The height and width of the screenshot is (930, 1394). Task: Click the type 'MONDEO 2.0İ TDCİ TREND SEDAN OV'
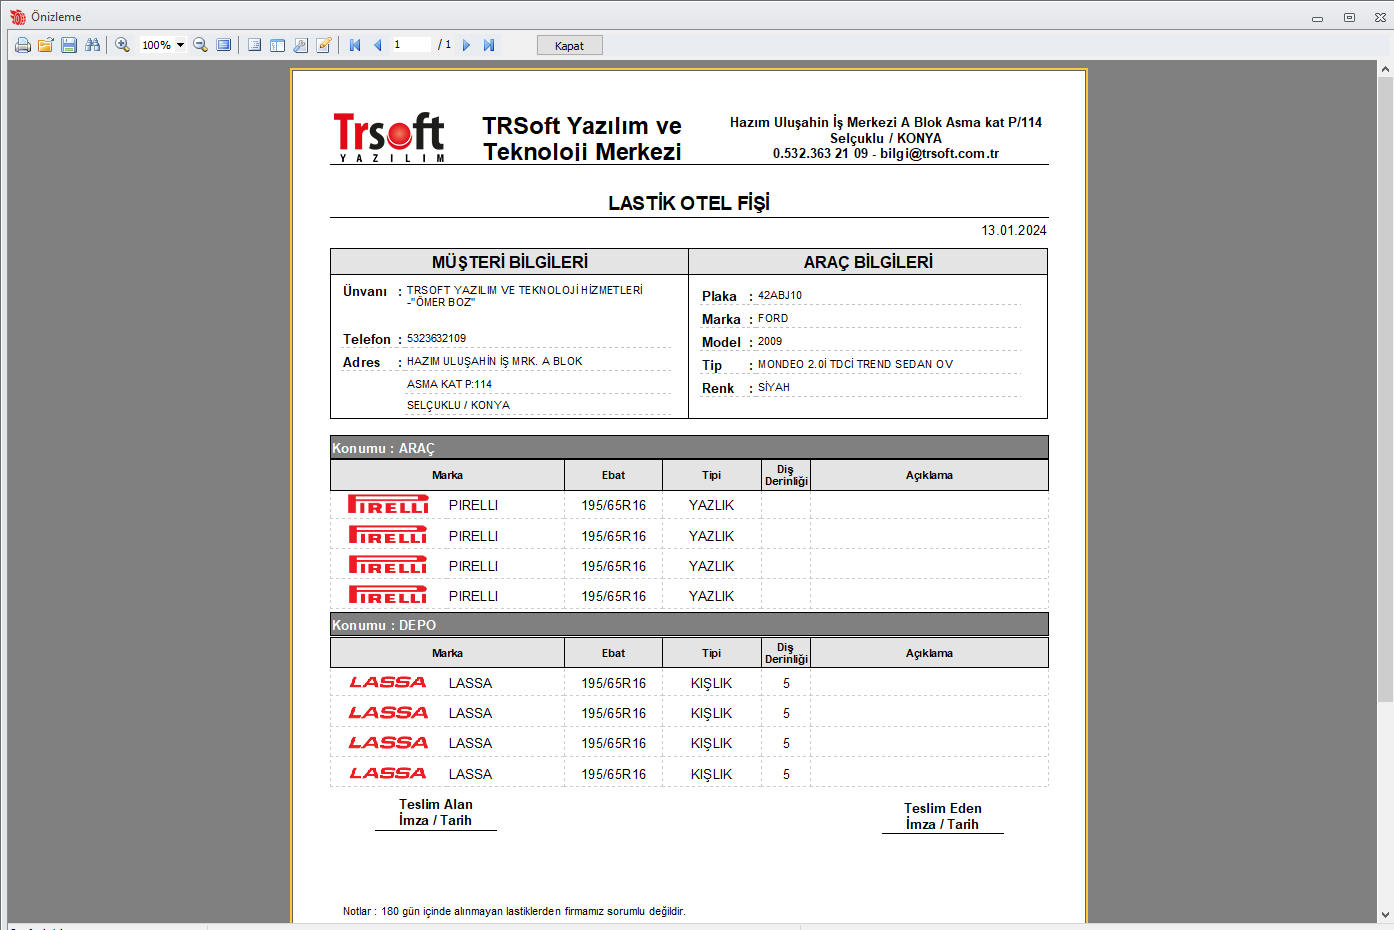click(x=855, y=365)
